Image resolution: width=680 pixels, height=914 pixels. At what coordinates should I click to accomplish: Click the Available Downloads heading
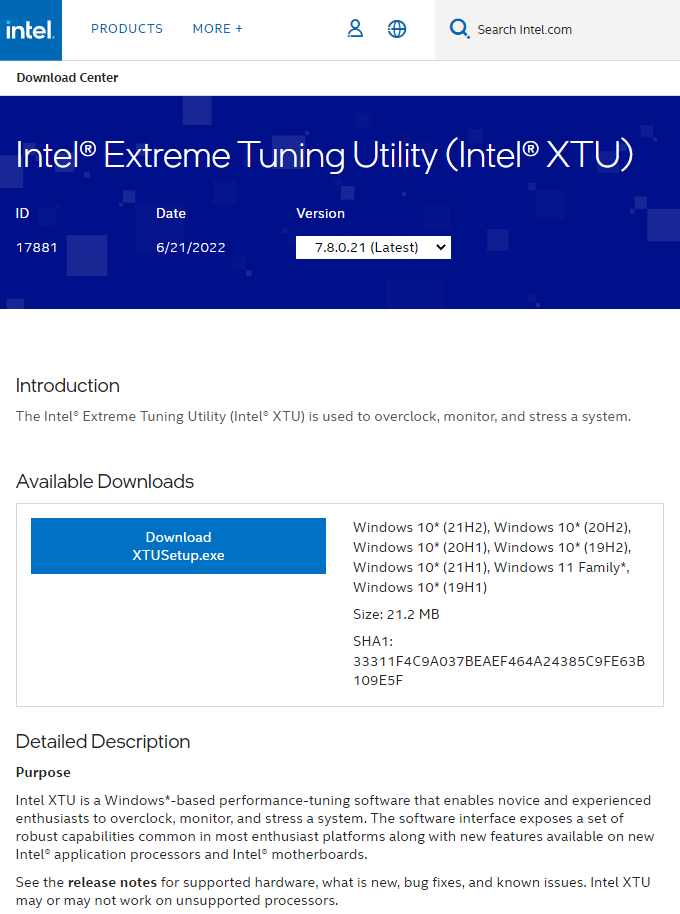pos(105,481)
